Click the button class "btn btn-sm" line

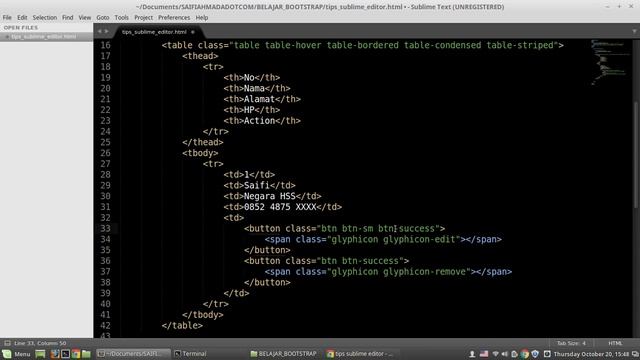tap(344, 229)
